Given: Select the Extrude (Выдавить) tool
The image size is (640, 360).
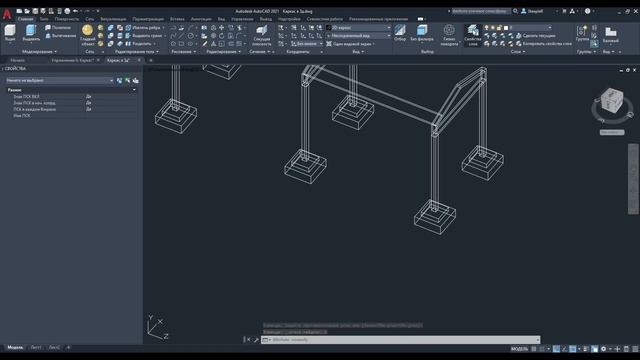Looking at the screenshot, I should (x=31, y=33).
